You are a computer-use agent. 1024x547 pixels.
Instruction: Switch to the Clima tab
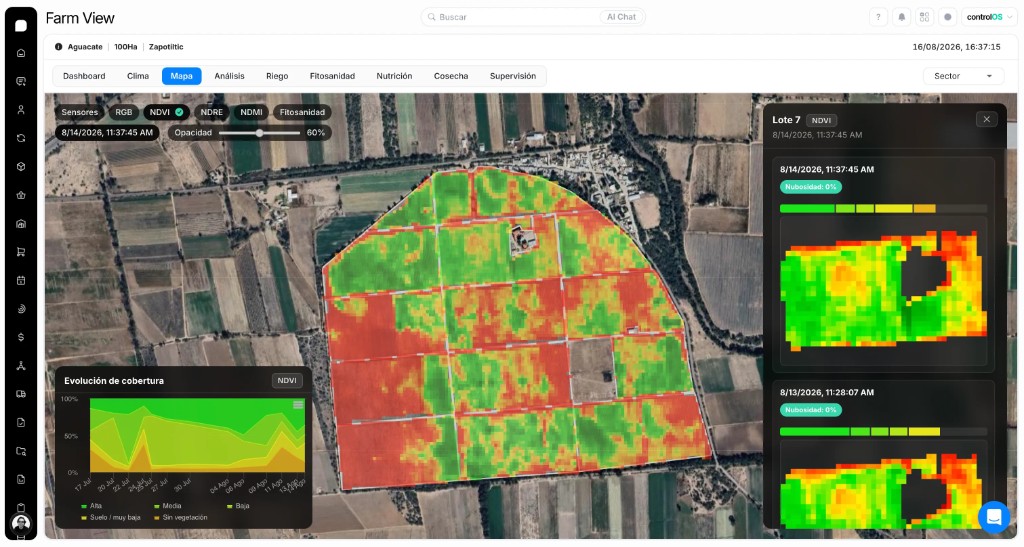(x=138, y=76)
